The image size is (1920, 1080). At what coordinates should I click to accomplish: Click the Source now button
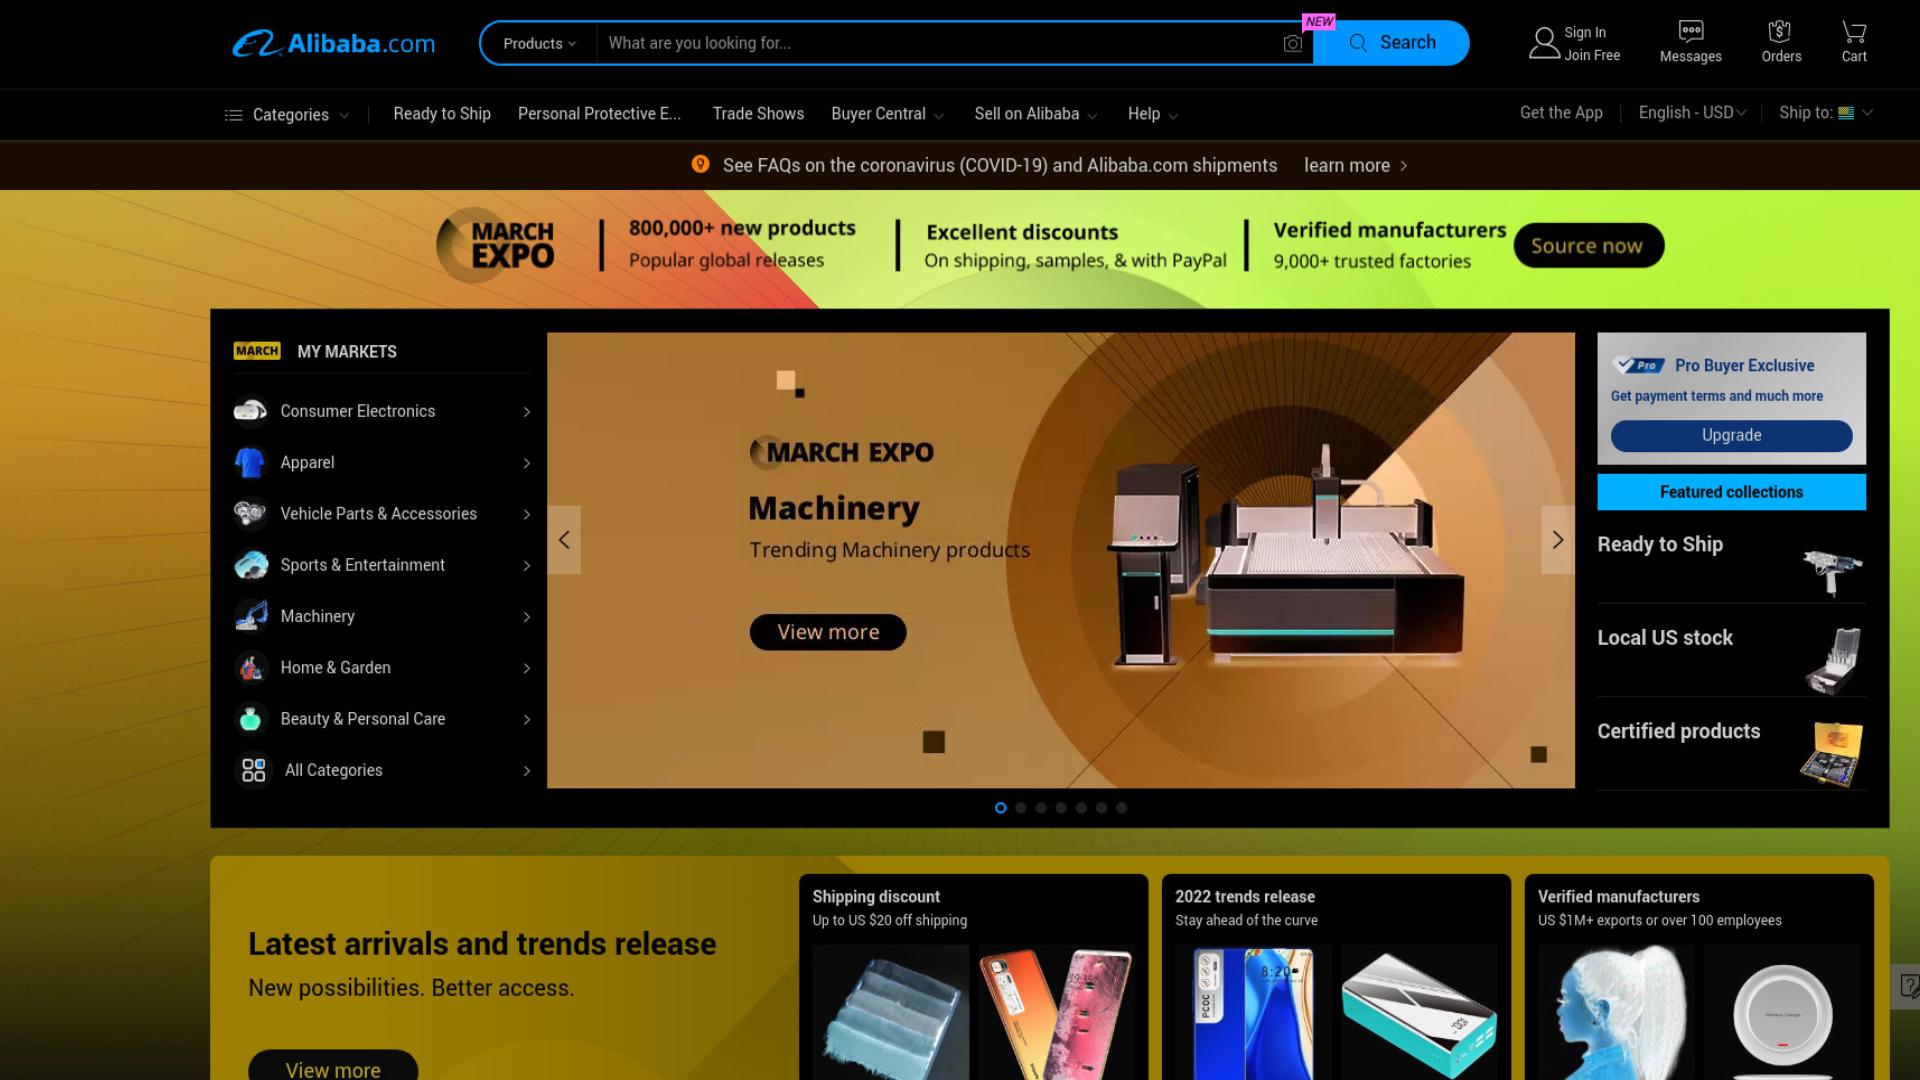pyautogui.click(x=1588, y=246)
